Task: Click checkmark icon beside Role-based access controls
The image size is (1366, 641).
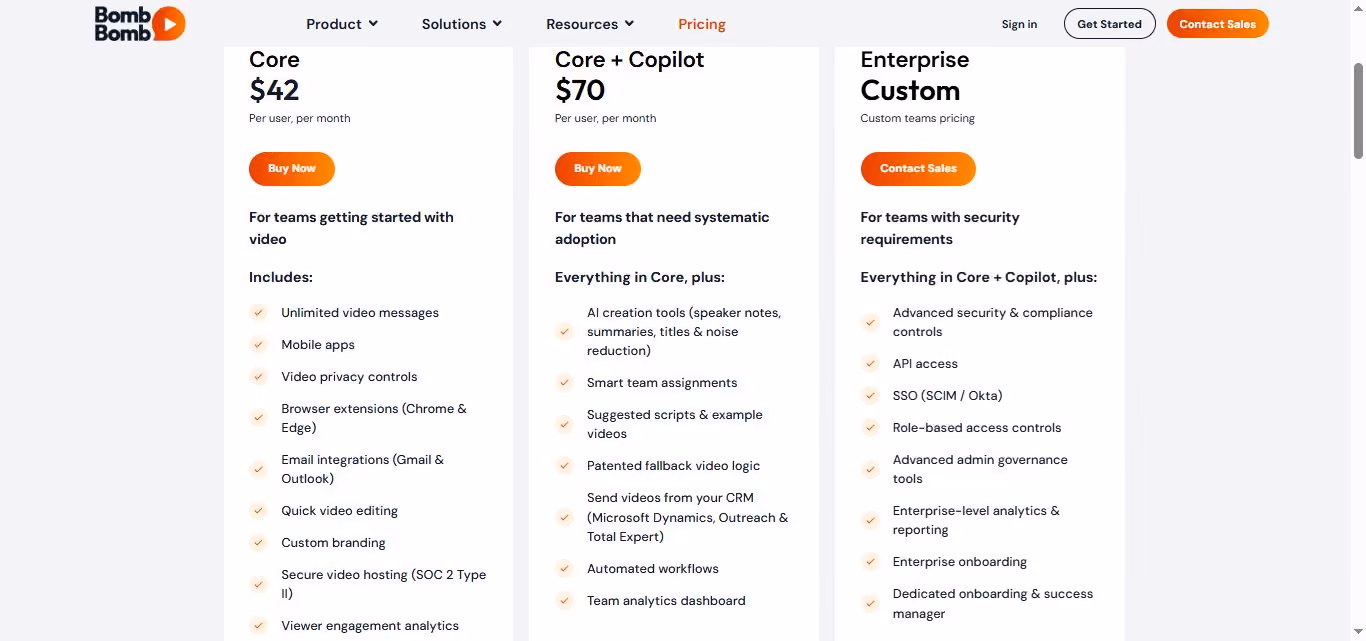Action: click(x=870, y=427)
